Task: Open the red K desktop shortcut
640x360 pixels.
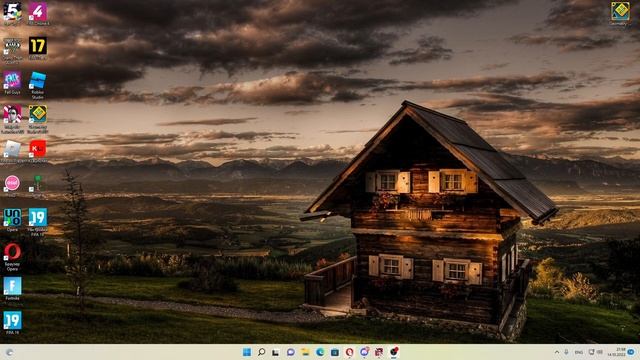Action: (x=38, y=149)
